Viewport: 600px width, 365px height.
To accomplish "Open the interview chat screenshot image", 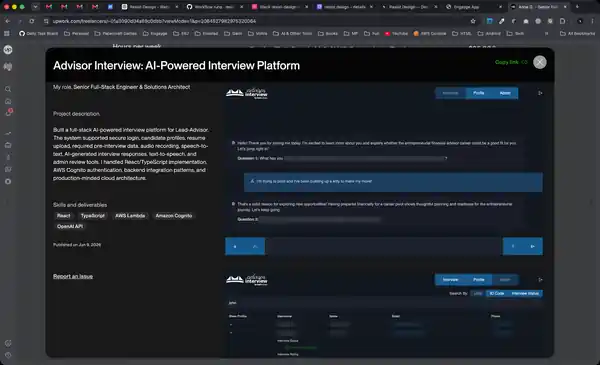I will pyautogui.click(x=384, y=170).
